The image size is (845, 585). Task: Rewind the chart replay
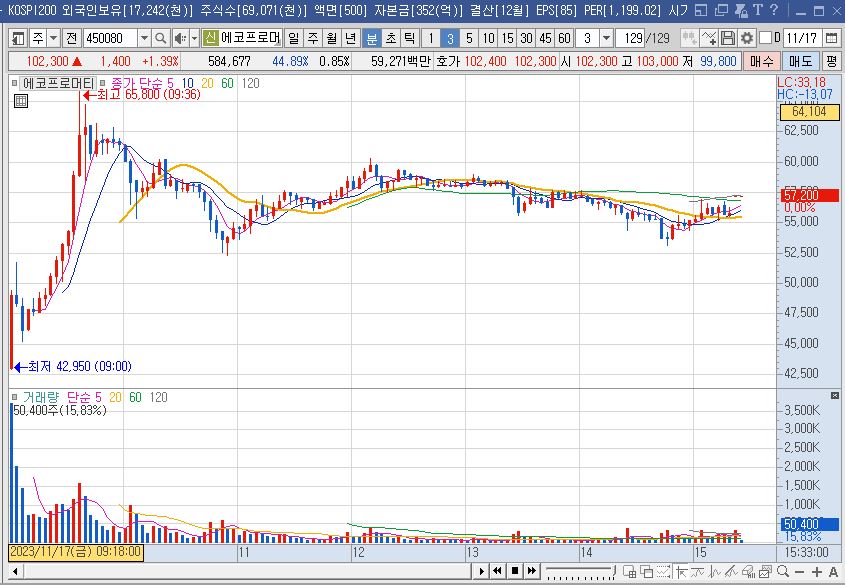[x=498, y=571]
